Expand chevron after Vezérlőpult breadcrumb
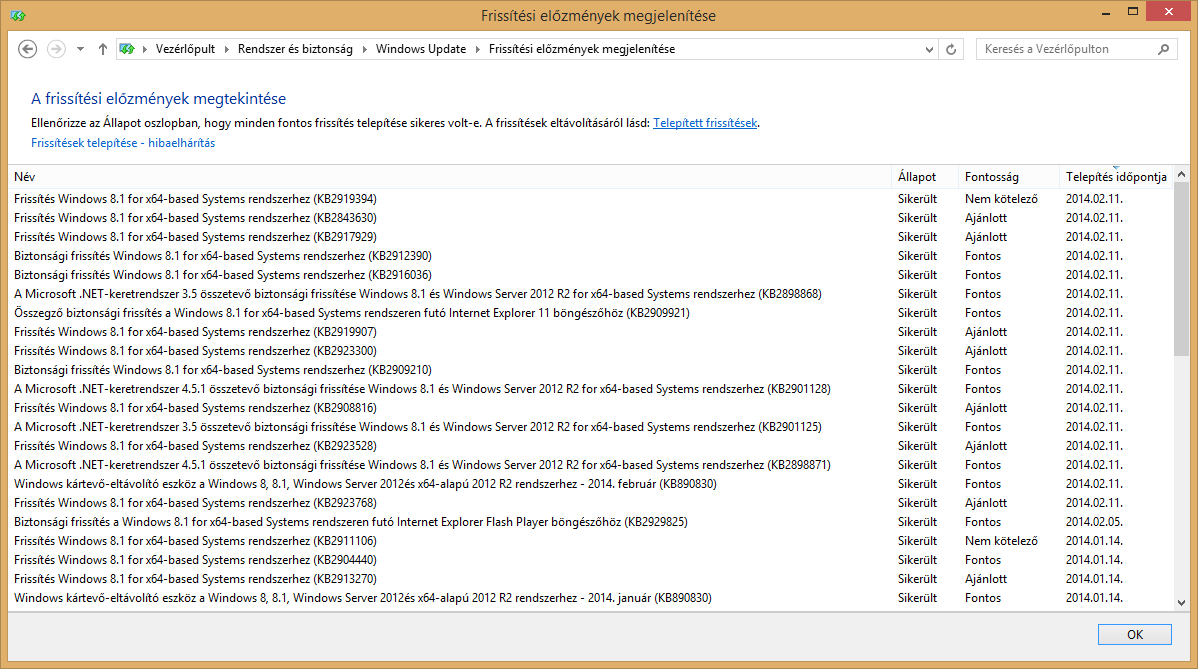 pos(226,49)
